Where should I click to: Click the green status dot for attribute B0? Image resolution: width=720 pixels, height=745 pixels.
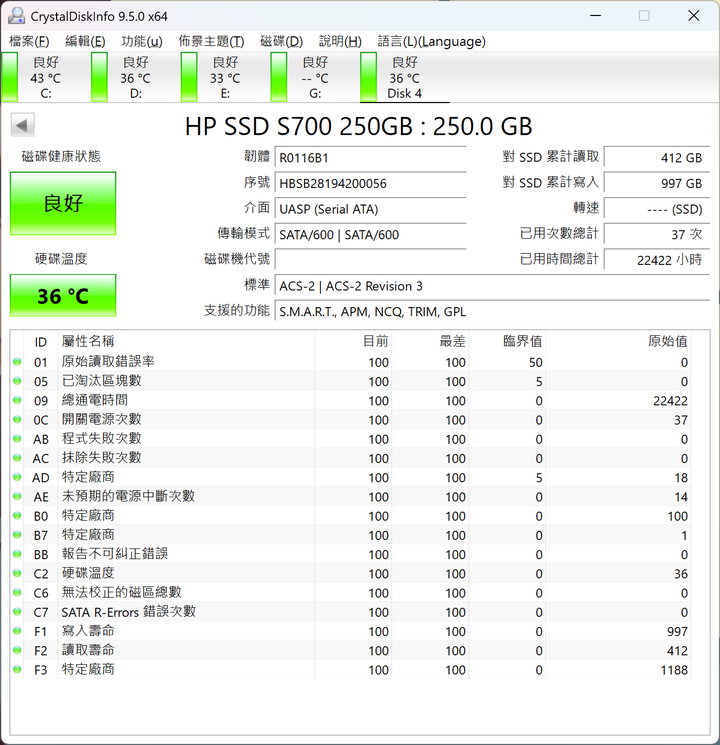[x=17, y=516]
